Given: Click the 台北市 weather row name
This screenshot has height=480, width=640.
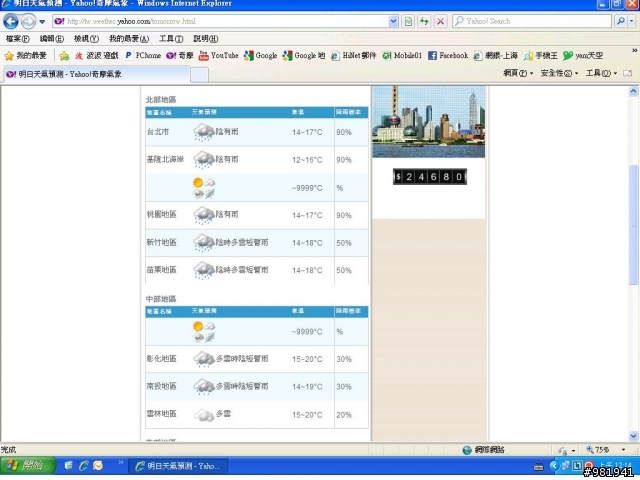Looking at the screenshot, I should tap(158, 132).
